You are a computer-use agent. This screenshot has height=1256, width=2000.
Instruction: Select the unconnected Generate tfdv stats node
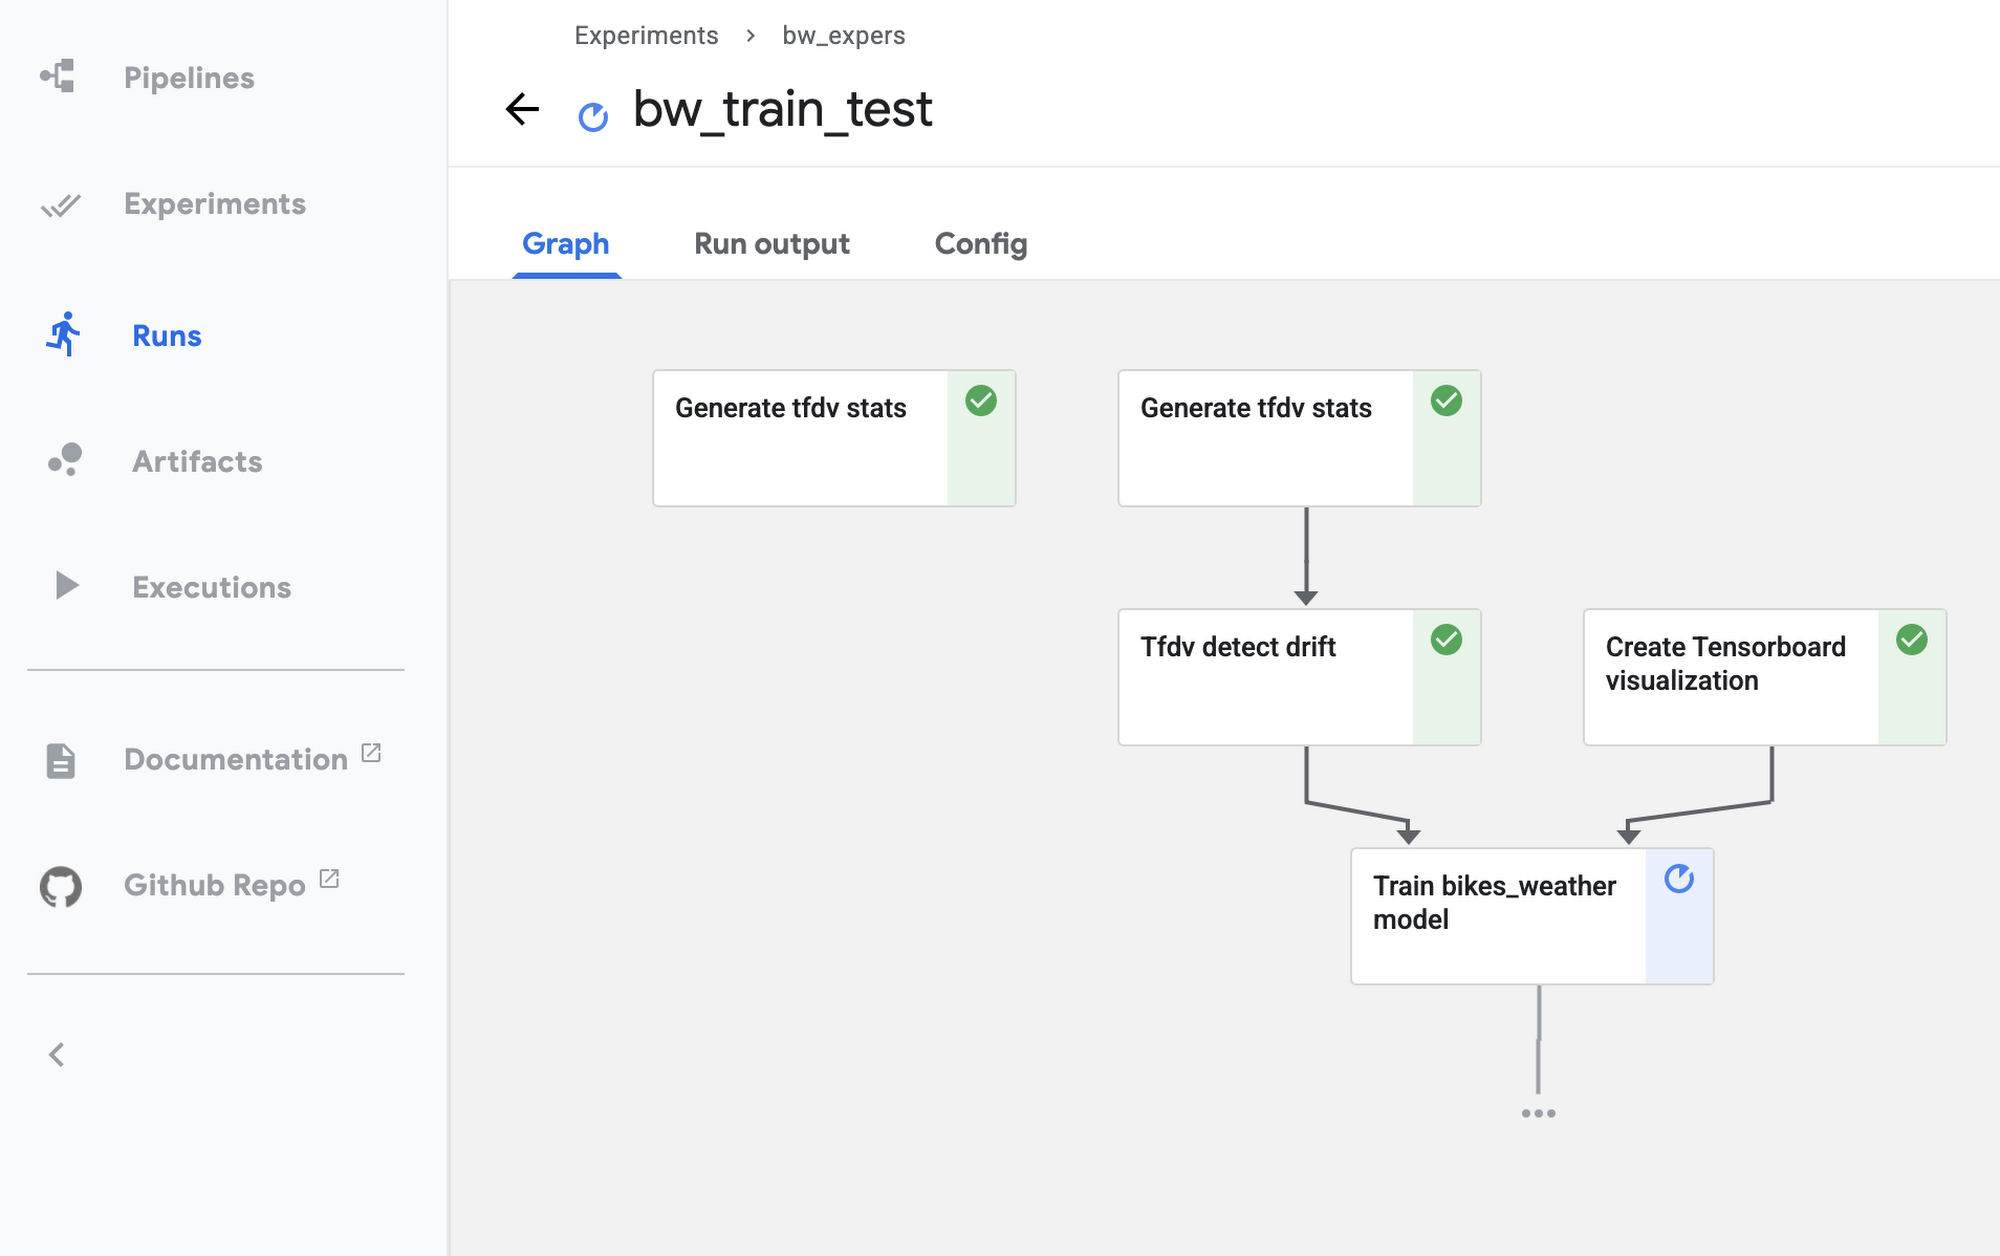coord(834,438)
